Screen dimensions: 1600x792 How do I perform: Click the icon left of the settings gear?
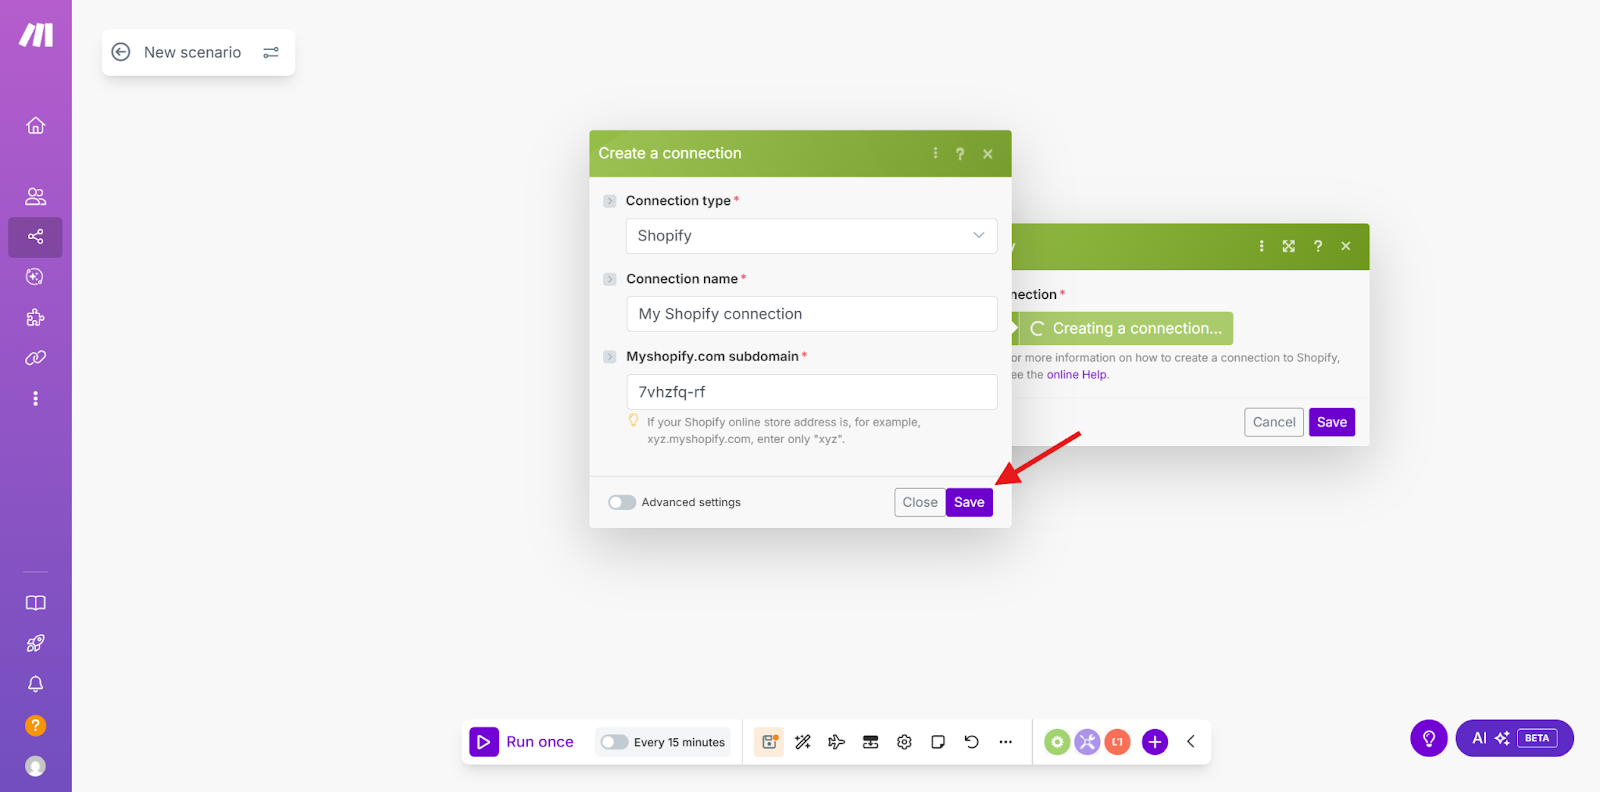[871, 742]
